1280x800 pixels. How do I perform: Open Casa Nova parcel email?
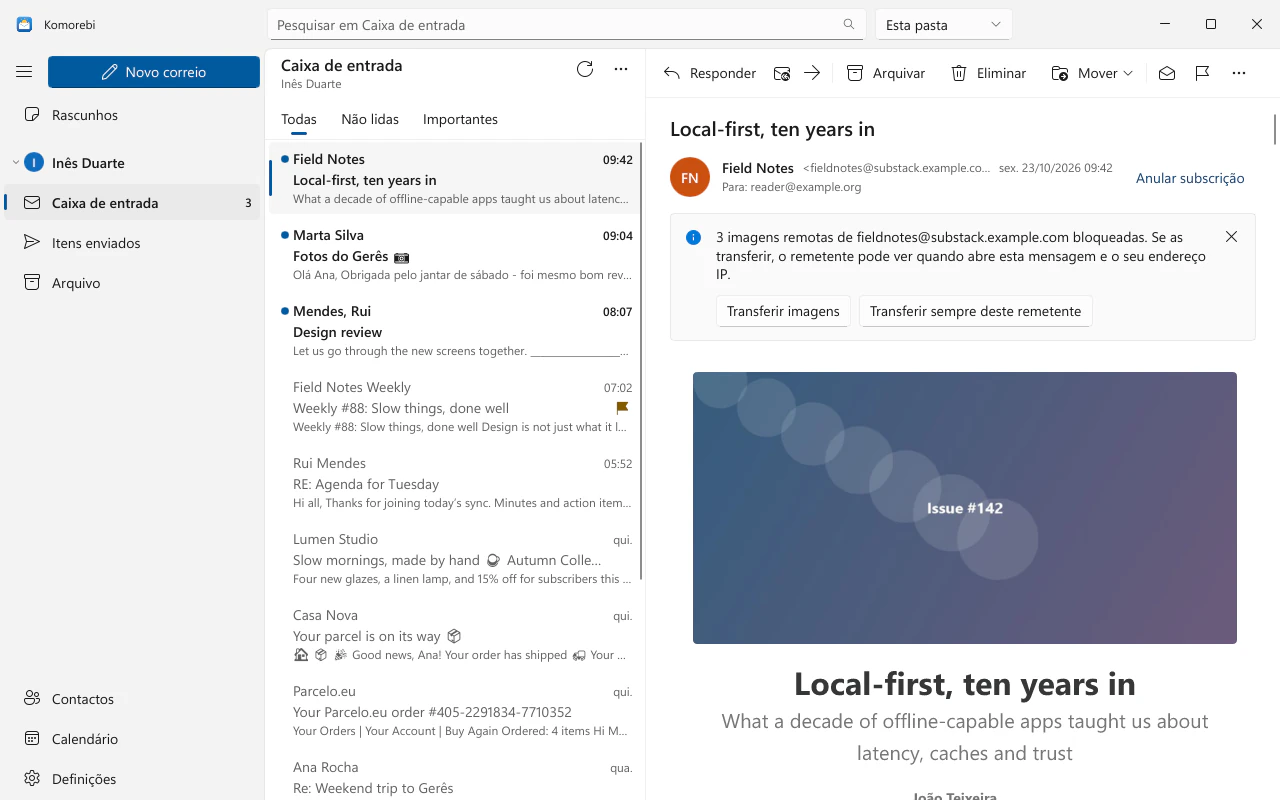pos(455,636)
